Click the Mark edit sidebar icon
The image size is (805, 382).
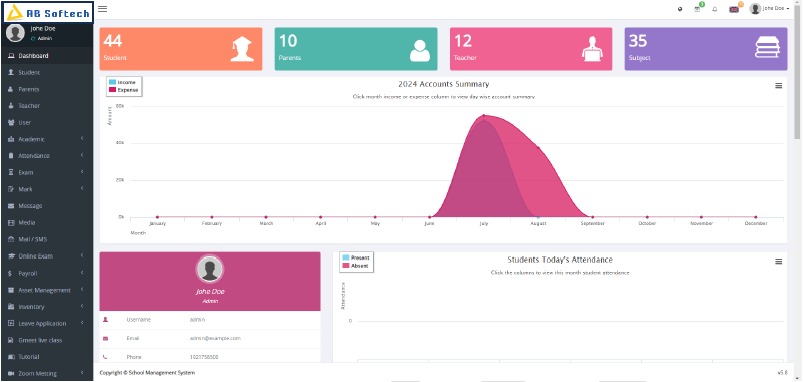(x=11, y=189)
